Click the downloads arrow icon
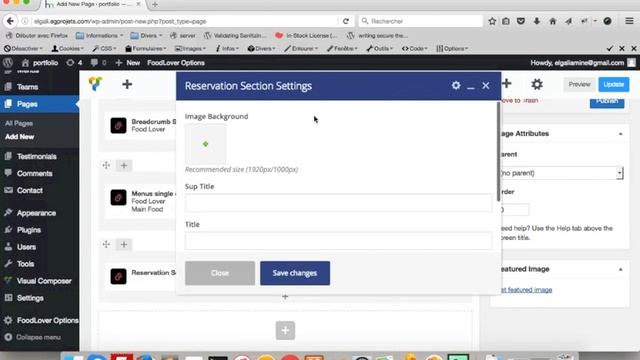 click(537, 21)
